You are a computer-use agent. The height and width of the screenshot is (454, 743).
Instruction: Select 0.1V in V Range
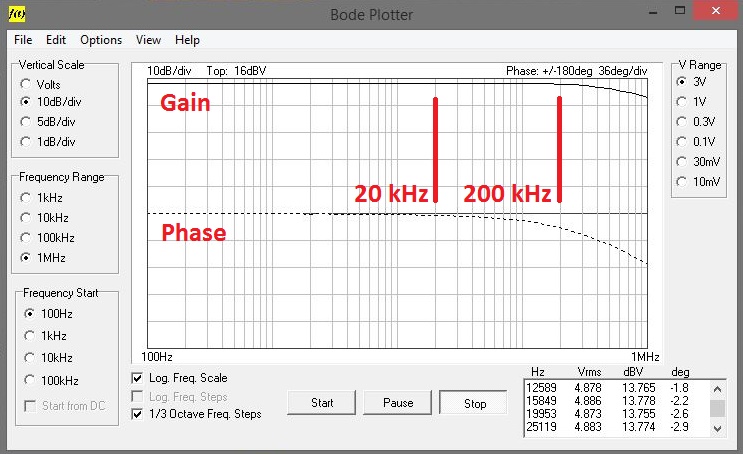click(x=682, y=142)
